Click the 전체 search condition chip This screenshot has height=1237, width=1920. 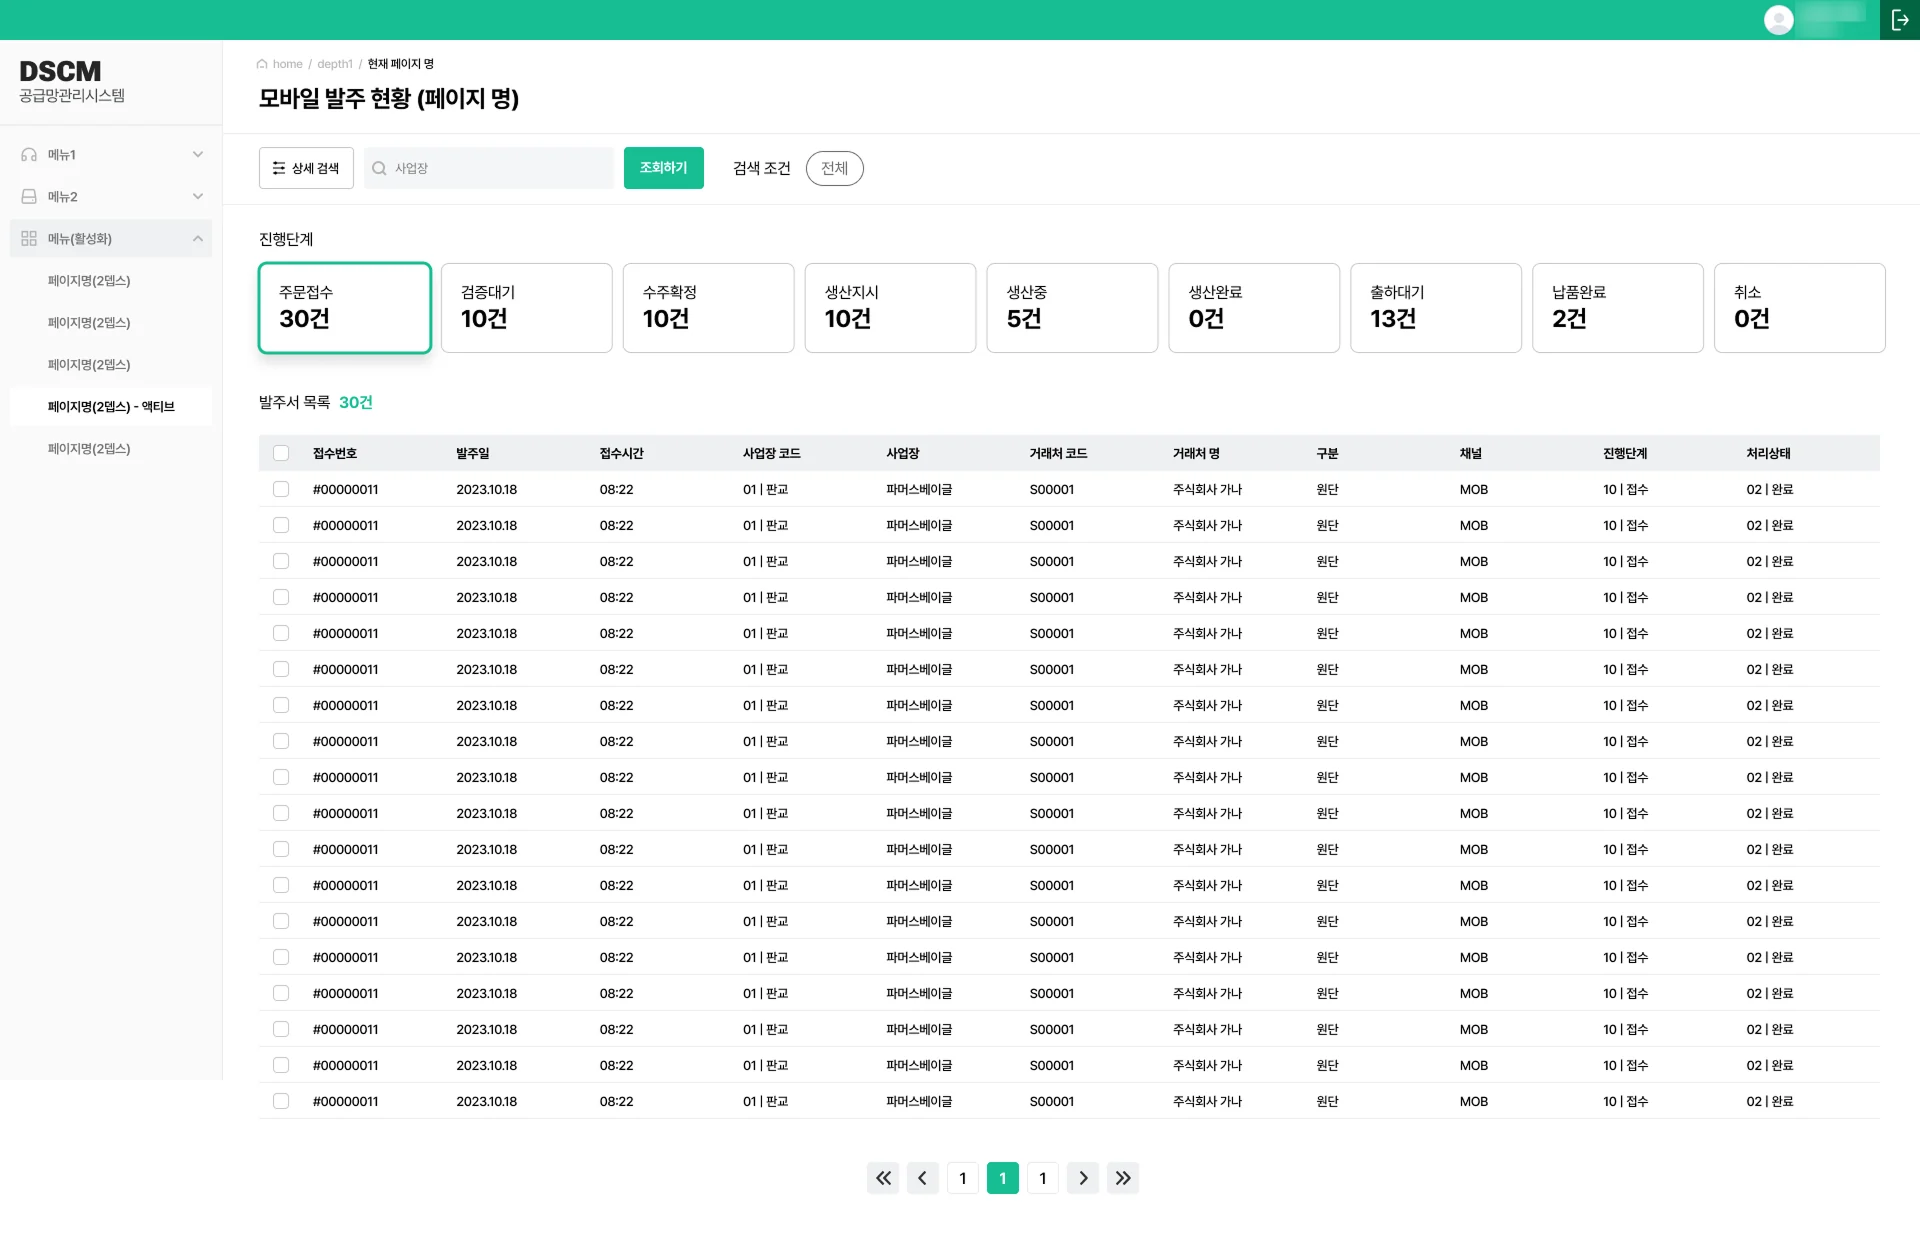pos(835,168)
